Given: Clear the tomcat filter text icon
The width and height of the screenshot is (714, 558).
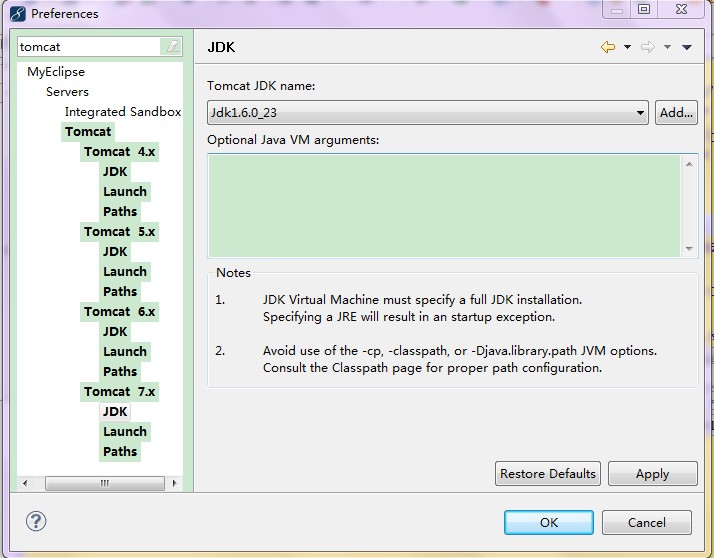Looking at the screenshot, I should [172, 46].
